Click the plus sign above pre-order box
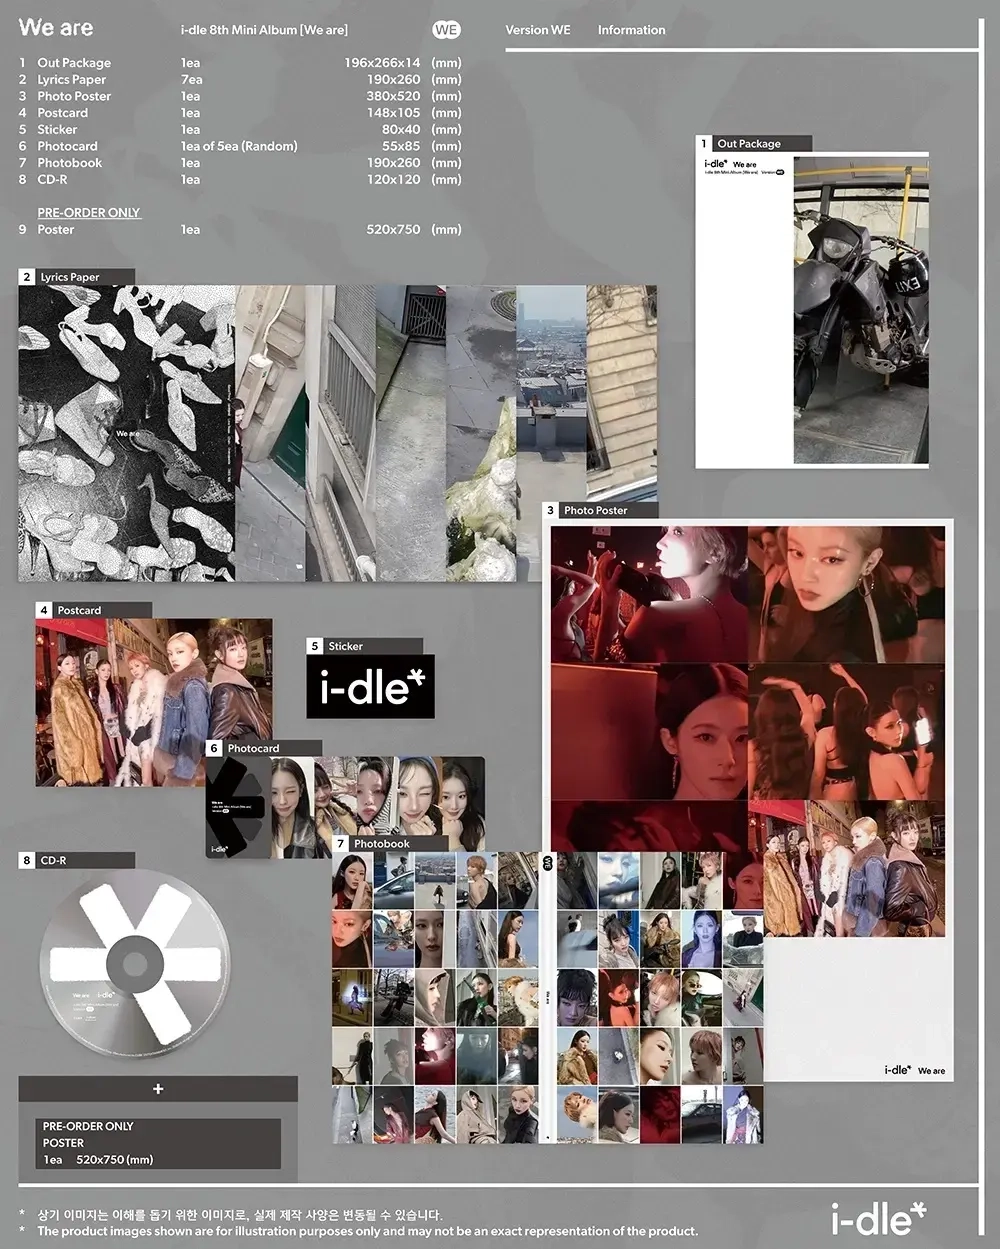Image resolution: width=1000 pixels, height=1249 pixels. 158,1089
